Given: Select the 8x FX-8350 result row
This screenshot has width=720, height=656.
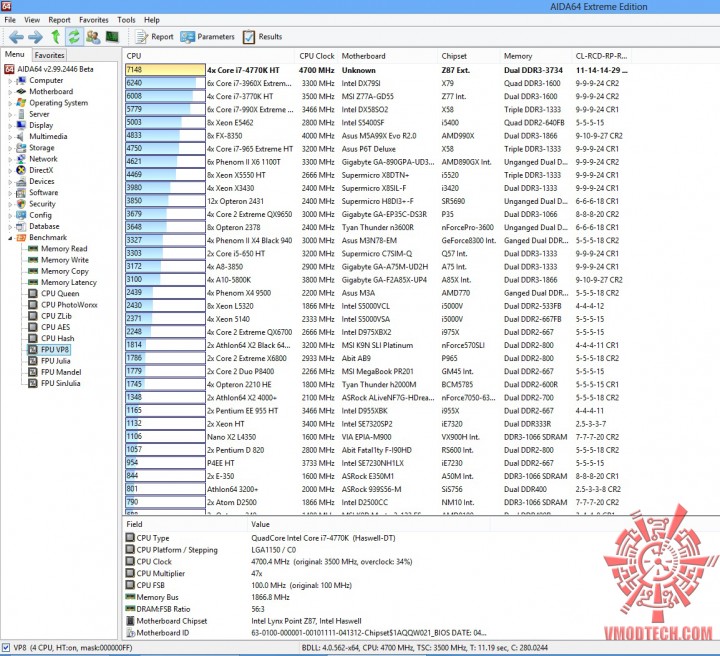Looking at the screenshot, I should [x=377, y=136].
